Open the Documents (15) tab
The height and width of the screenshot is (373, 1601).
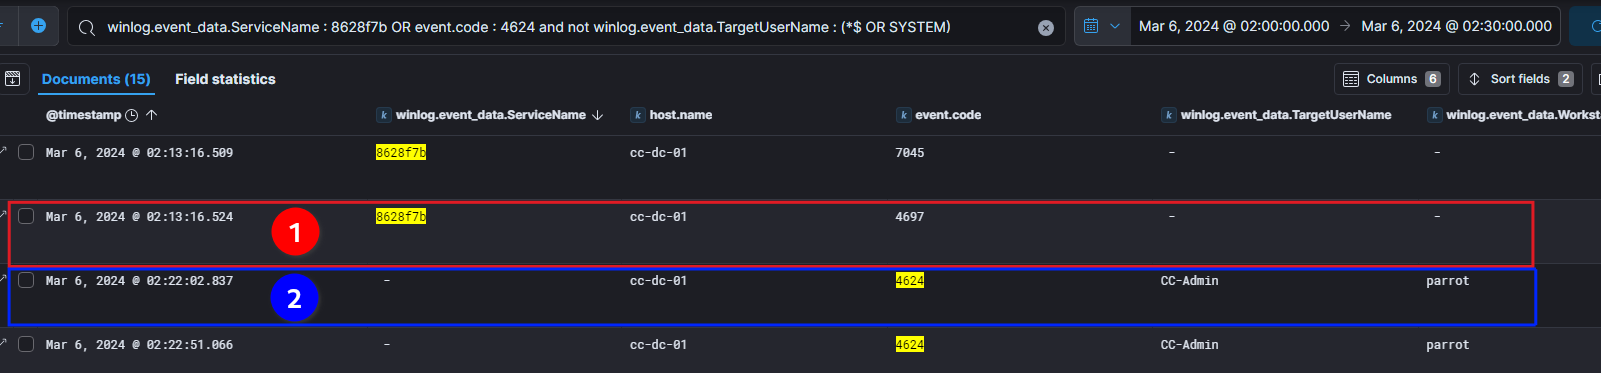(x=96, y=79)
